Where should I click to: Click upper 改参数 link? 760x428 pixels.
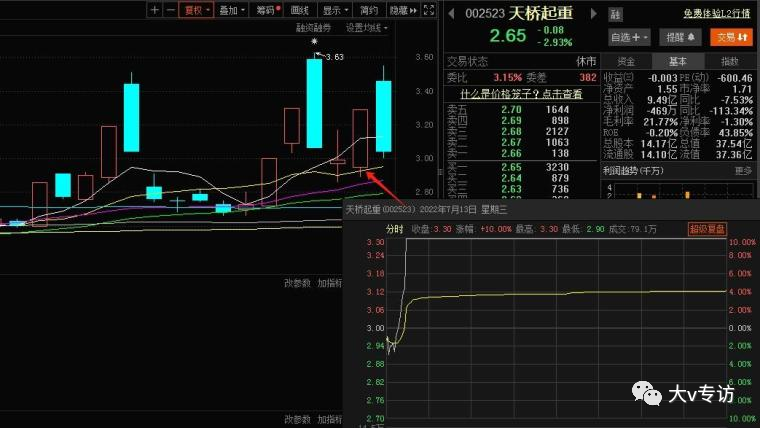(297, 283)
